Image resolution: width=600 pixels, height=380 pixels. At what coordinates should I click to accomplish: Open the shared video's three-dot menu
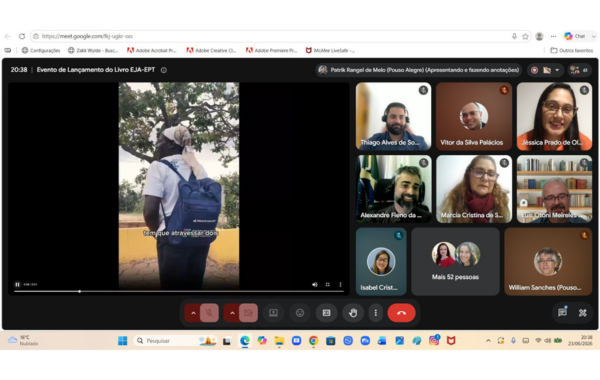[340, 284]
